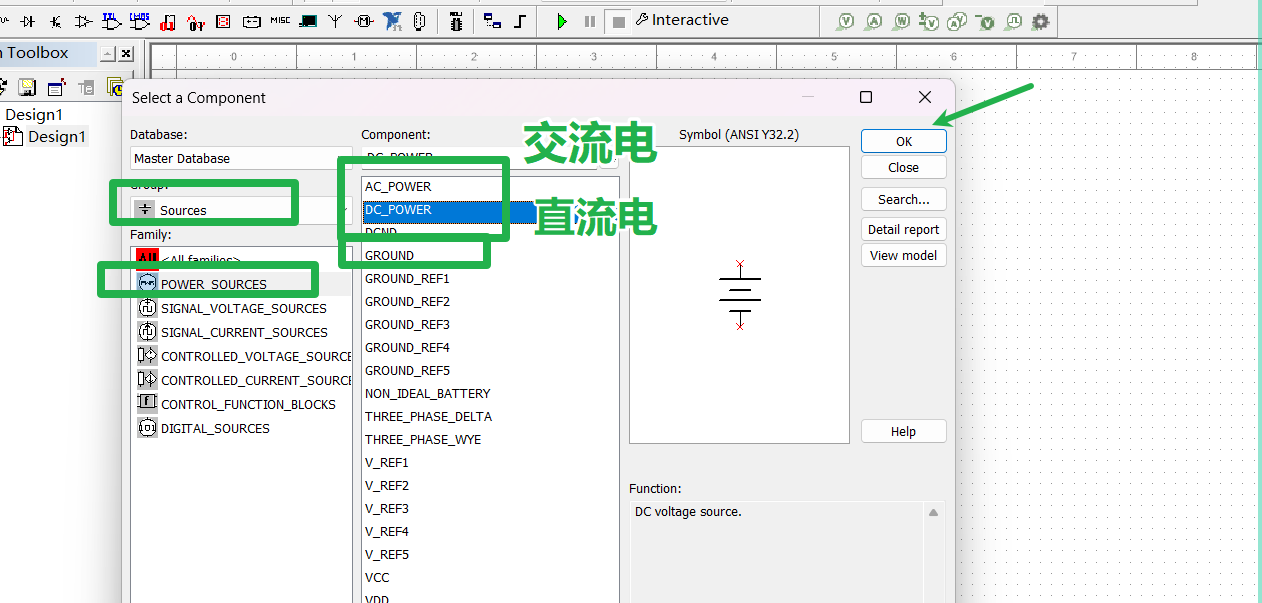Screen dimensions: 1262x603
Task: Place a voltage and current probe
Action: pyautogui.click(x=957, y=21)
